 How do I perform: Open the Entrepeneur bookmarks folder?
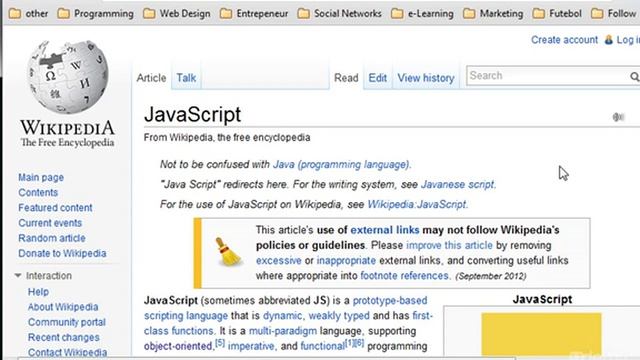pyautogui.click(x=254, y=13)
